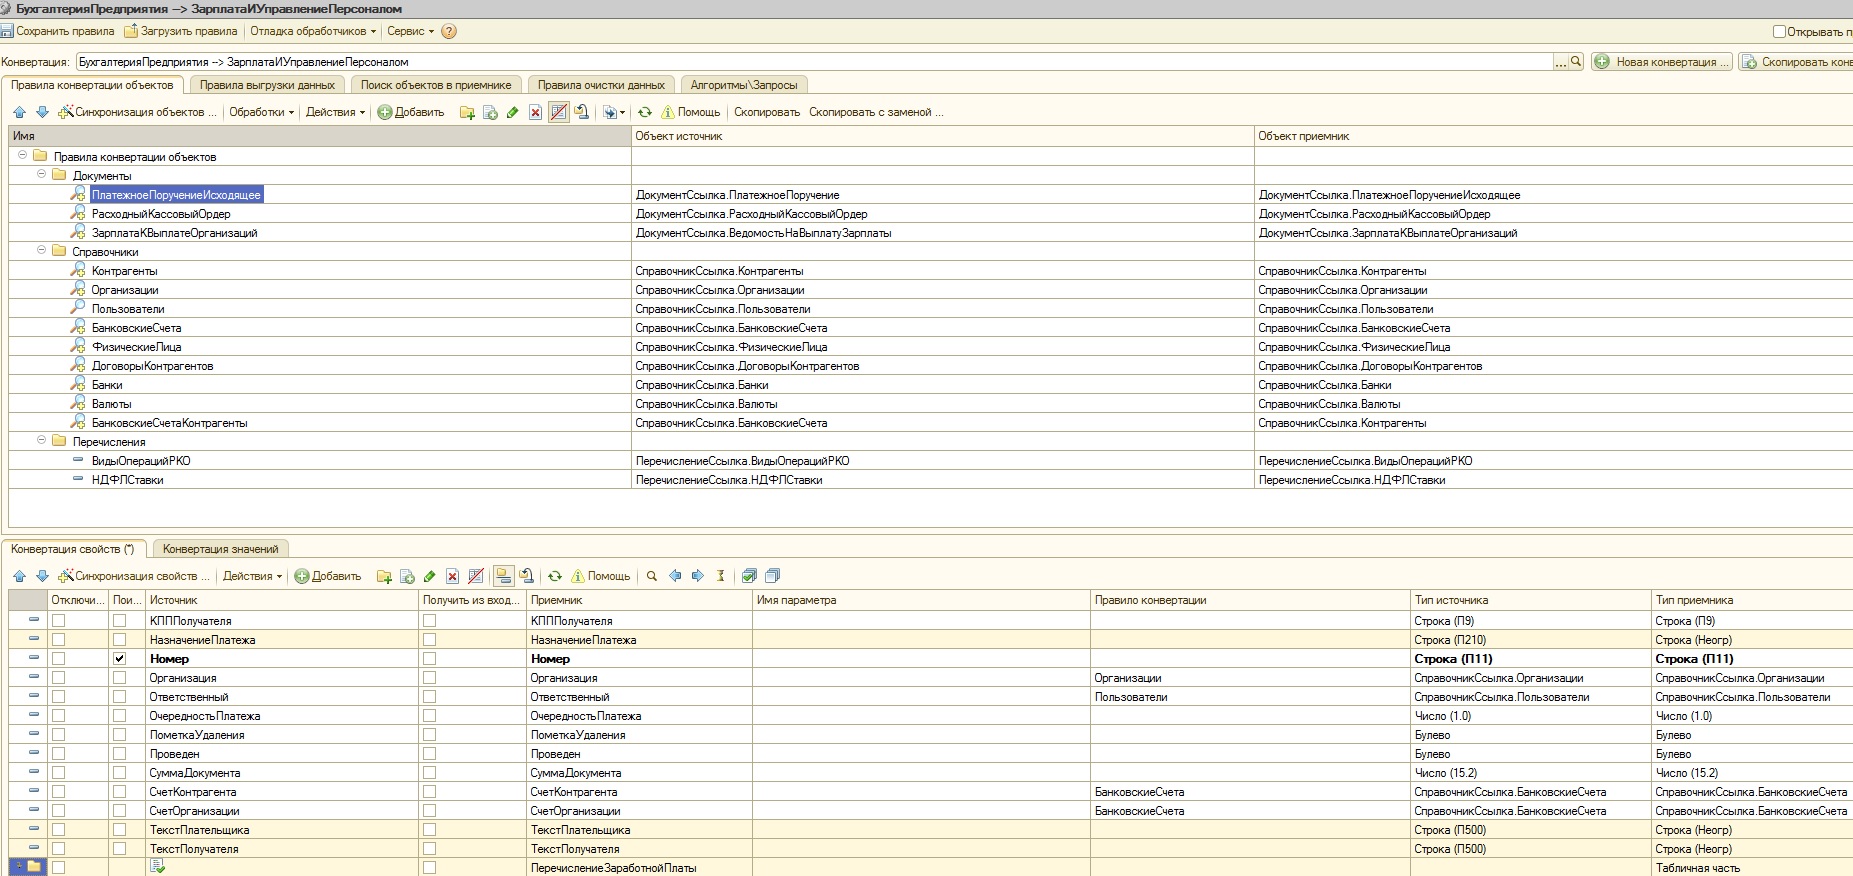Mark rule for deletion in objects toolbar
This screenshot has height=876, width=1853.
pos(536,112)
